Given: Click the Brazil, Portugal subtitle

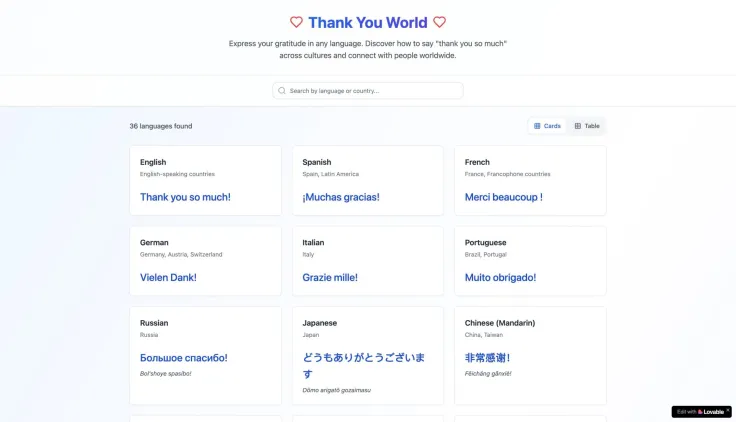Looking at the screenshot, I should click(486, 254).
